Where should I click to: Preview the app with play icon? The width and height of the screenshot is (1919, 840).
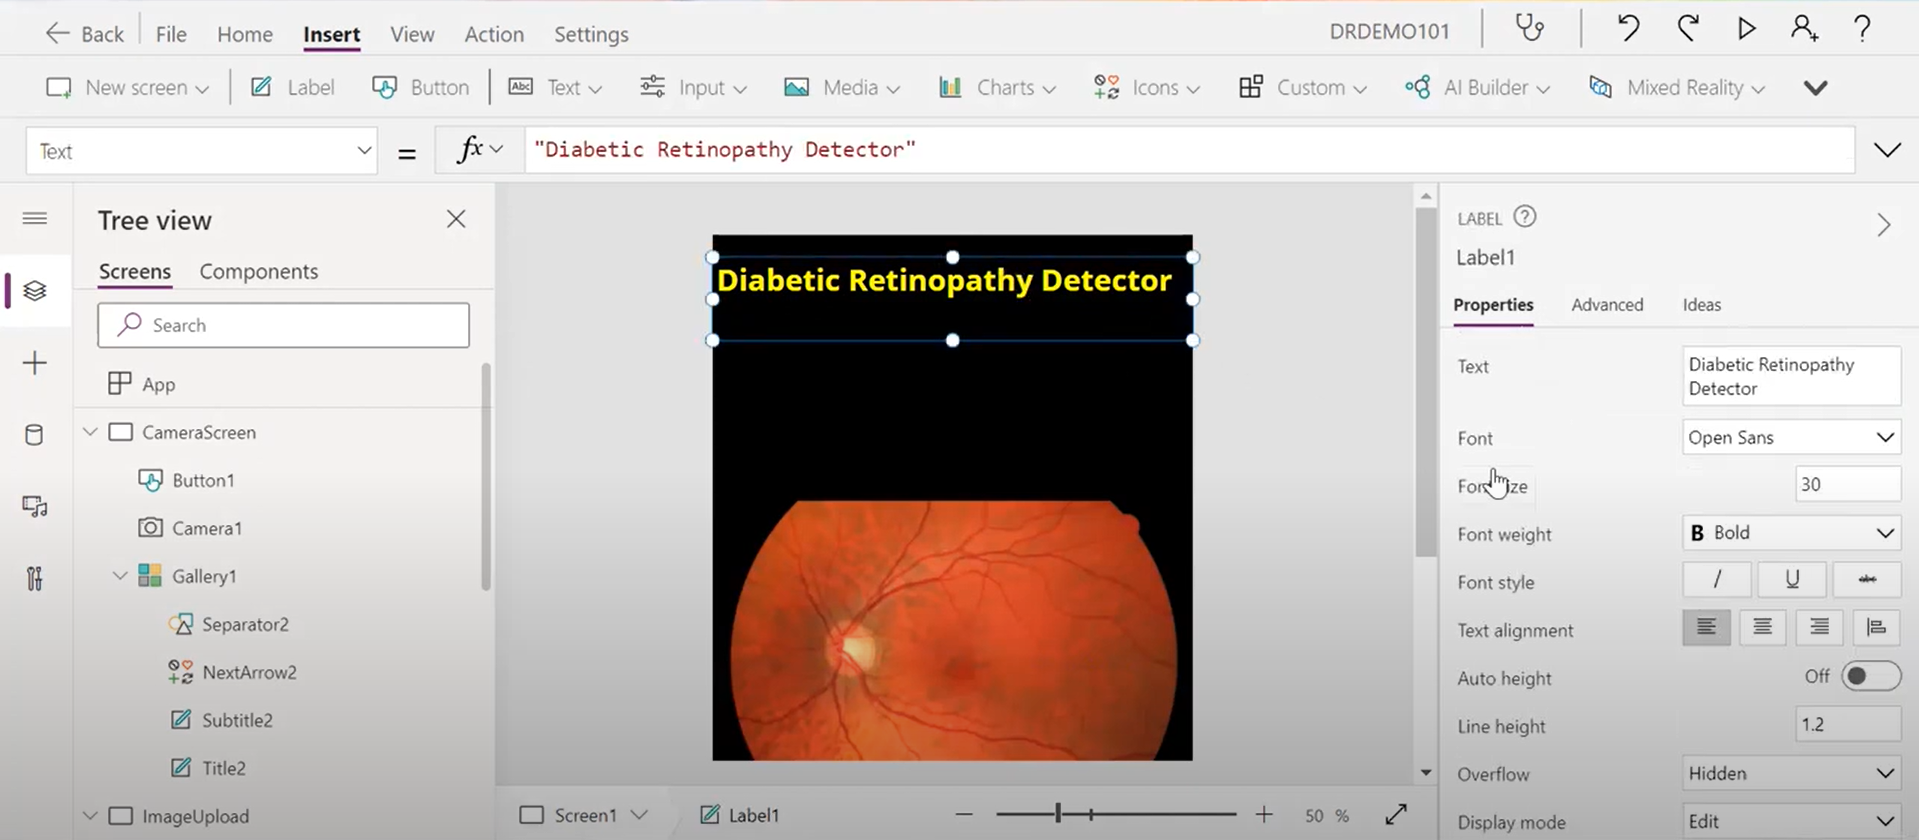(x=1746, y=29)
